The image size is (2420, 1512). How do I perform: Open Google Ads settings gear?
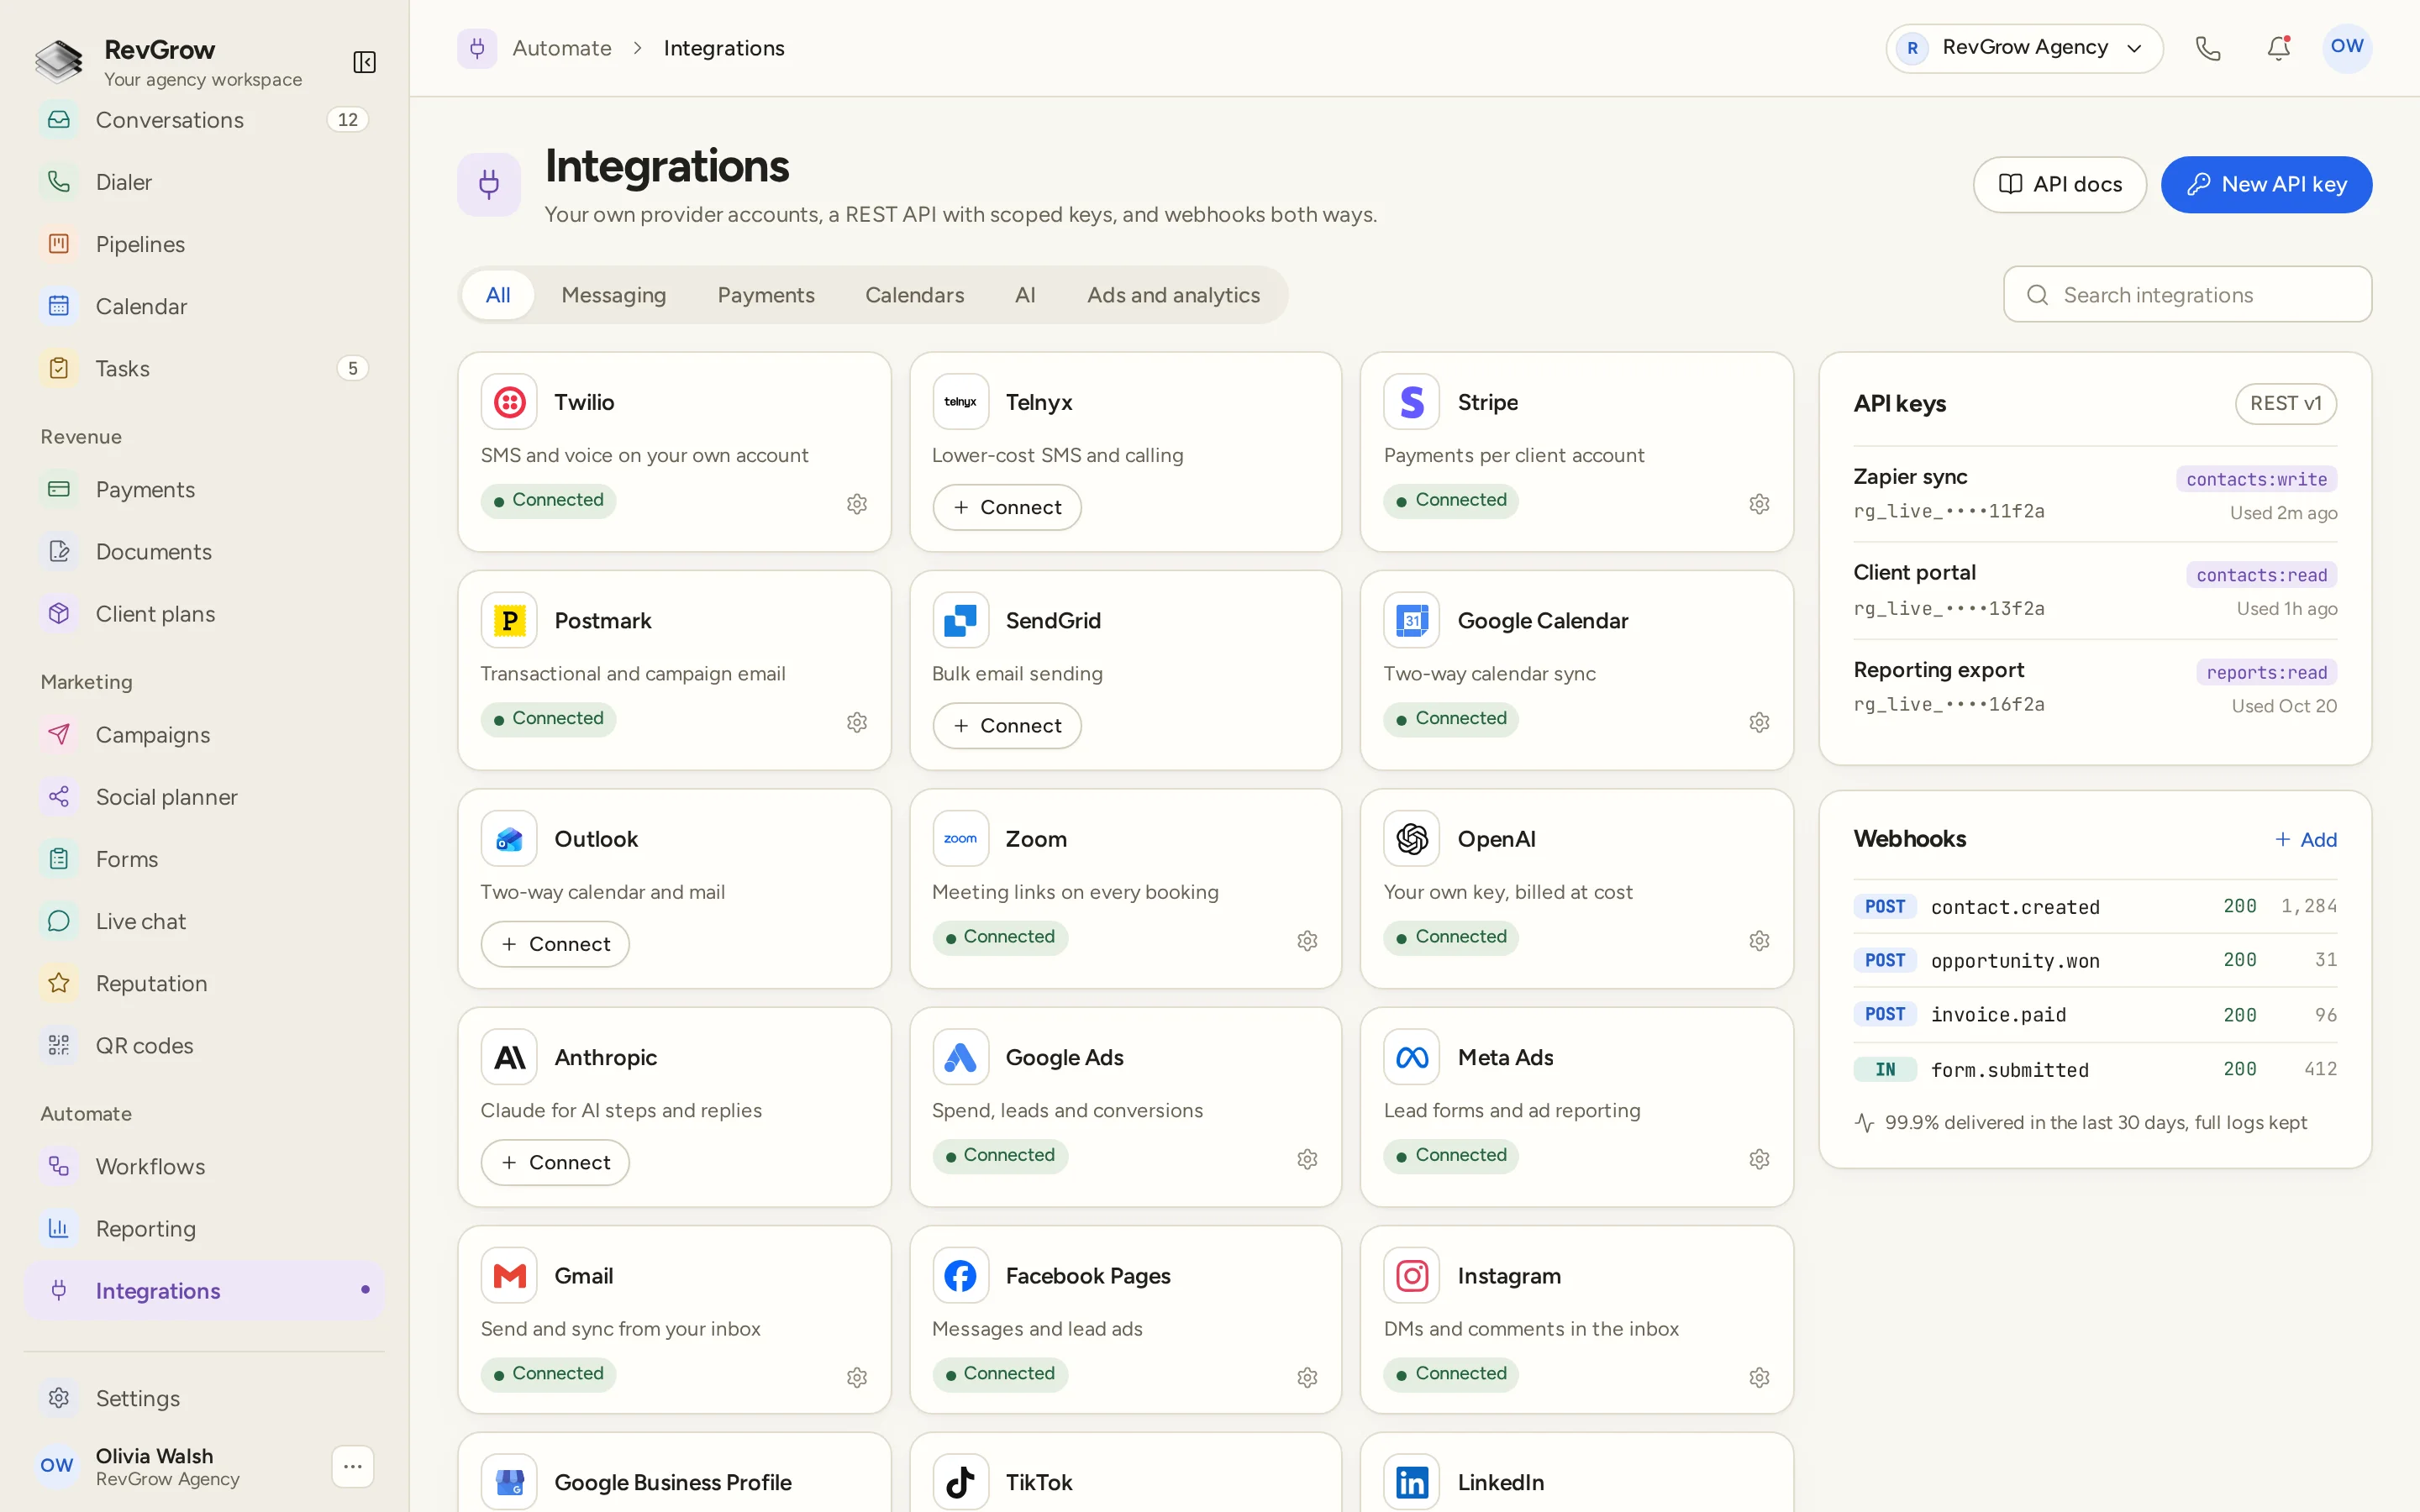pyautogui.click(x=1307, y=1158)
